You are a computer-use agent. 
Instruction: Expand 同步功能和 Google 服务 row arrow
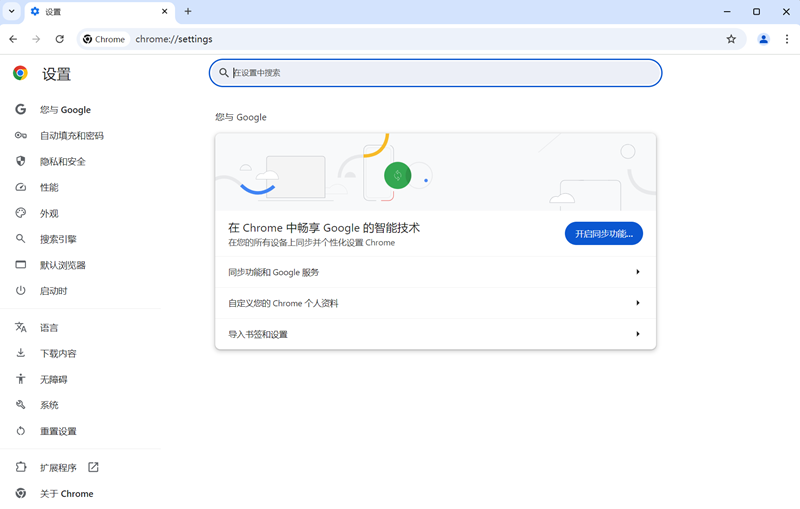pos(638,272)
